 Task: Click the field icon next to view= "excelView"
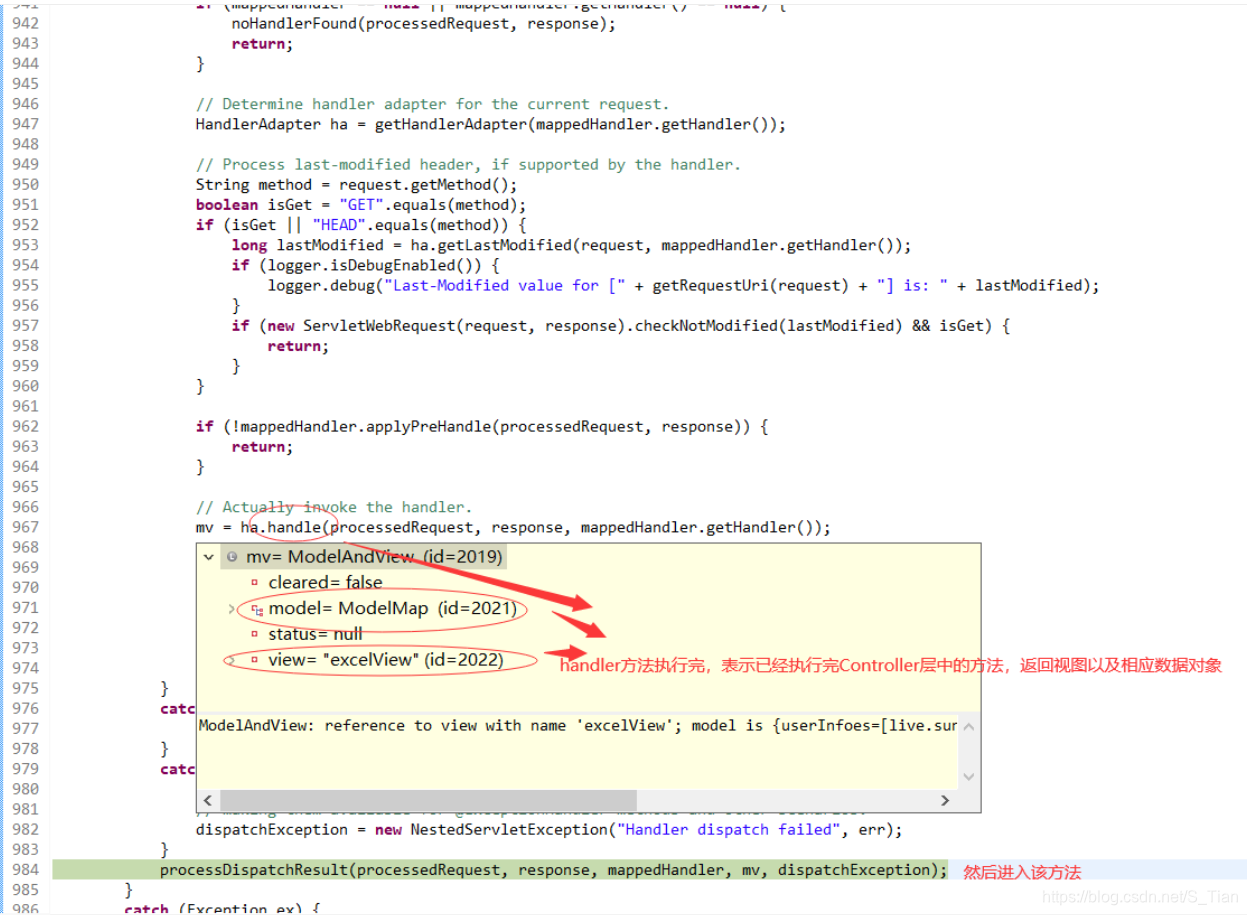(x=254, y=660)
